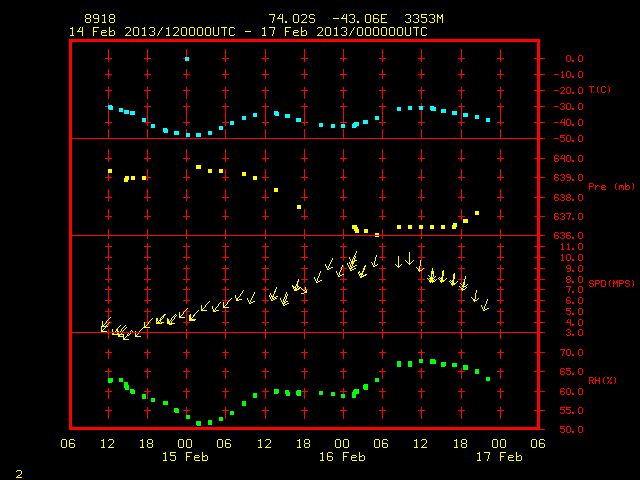Click the isolated cyan point at 0.0 temperature
This screenshot has height=480, width=640.
coord(187,59)
